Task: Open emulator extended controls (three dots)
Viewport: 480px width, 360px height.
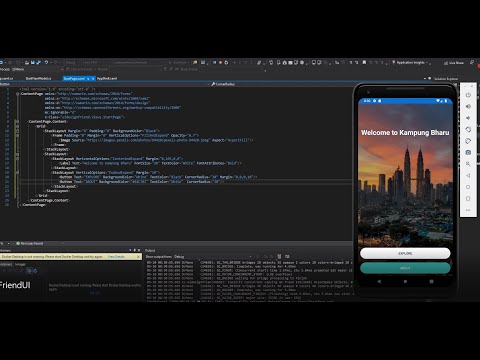Action: click(468, 210)
